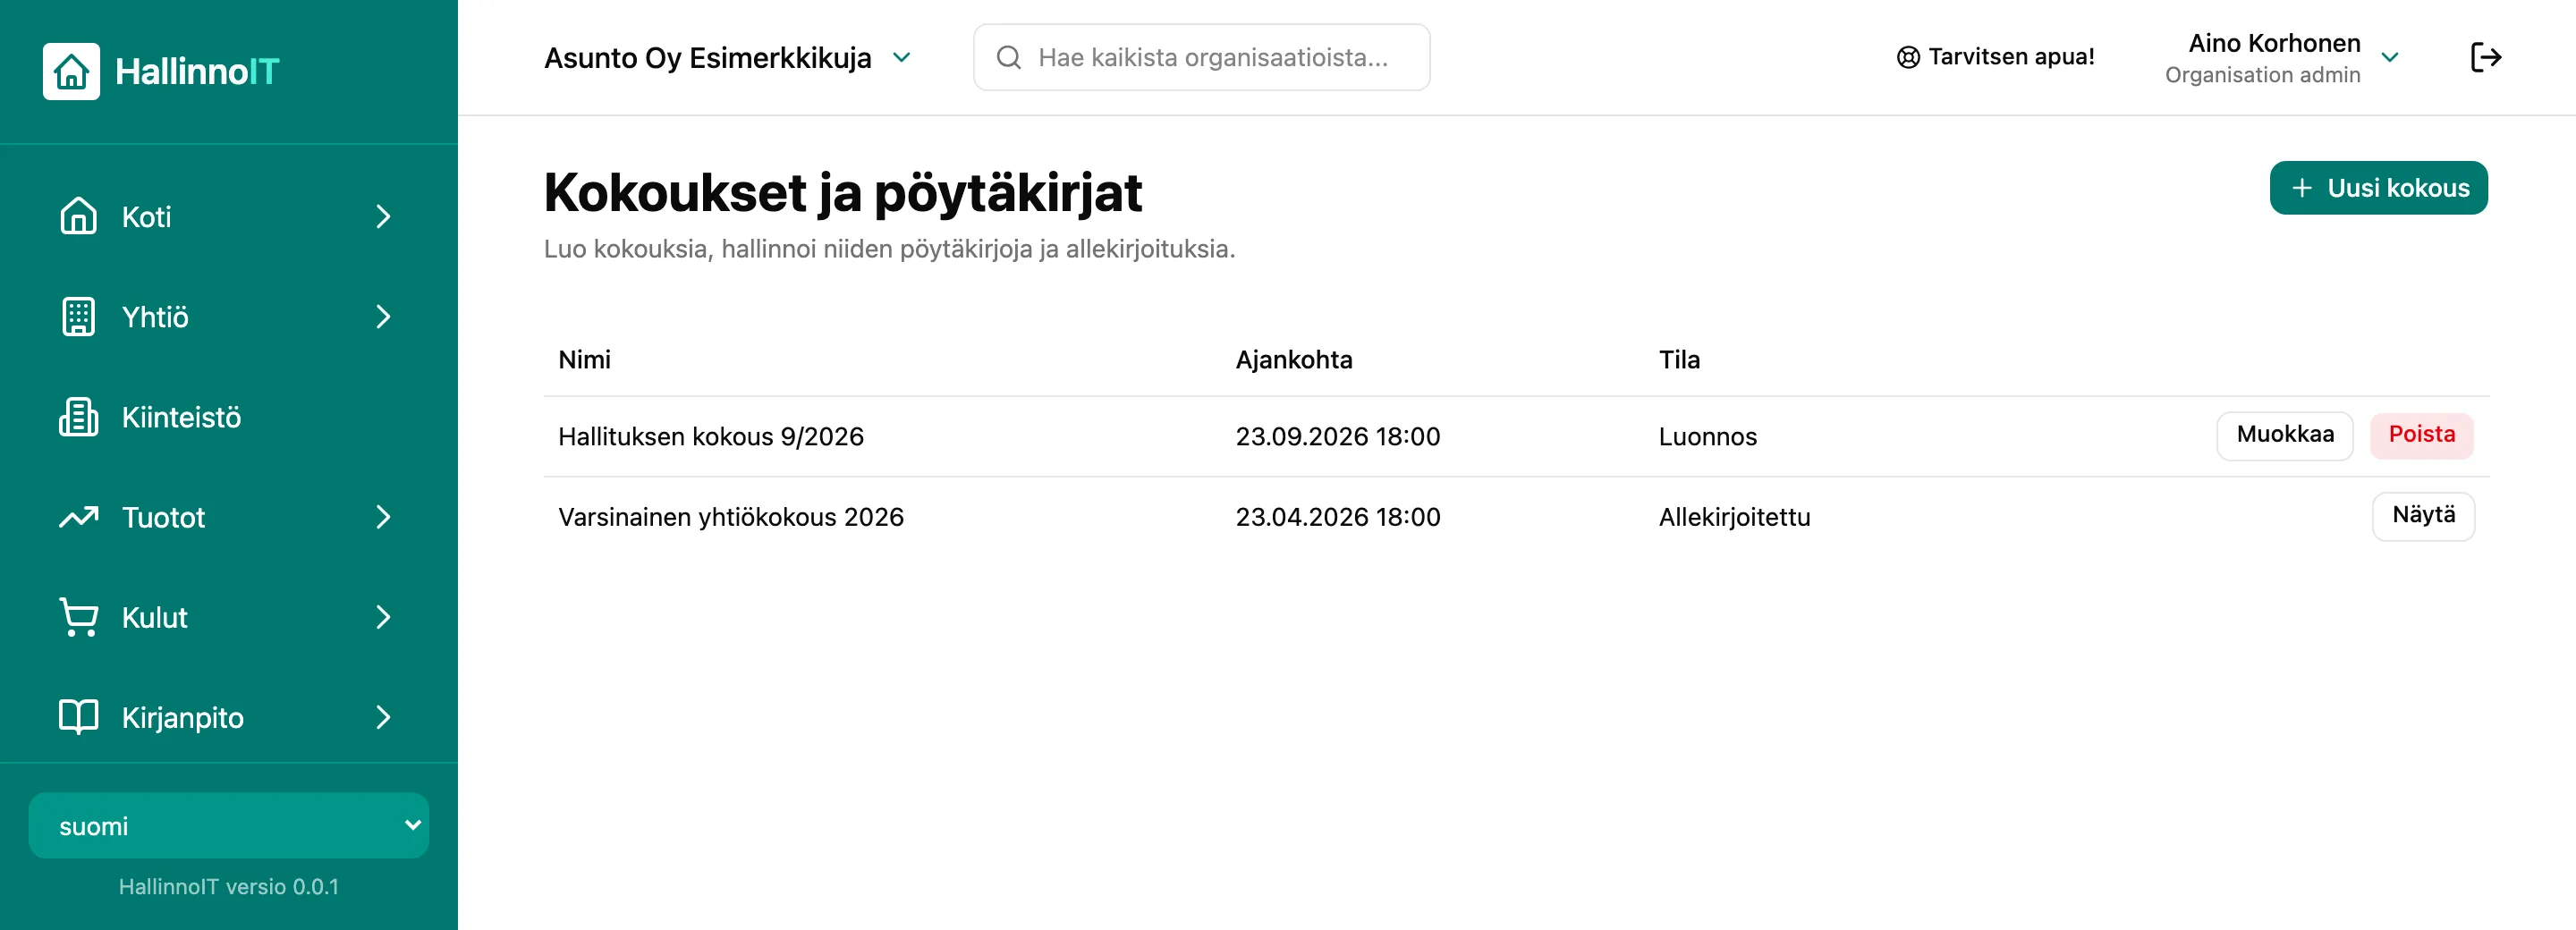Click the plus icon on Uusi kokous
Viewport: 2576px width, 930px height.
(2302, 188)
